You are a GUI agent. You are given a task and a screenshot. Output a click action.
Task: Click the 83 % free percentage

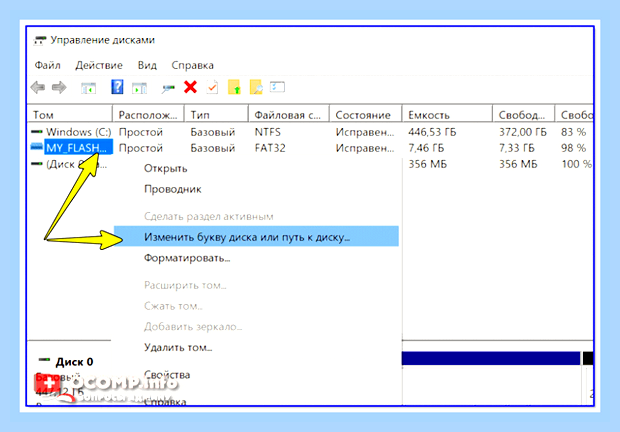pos(573,132)
